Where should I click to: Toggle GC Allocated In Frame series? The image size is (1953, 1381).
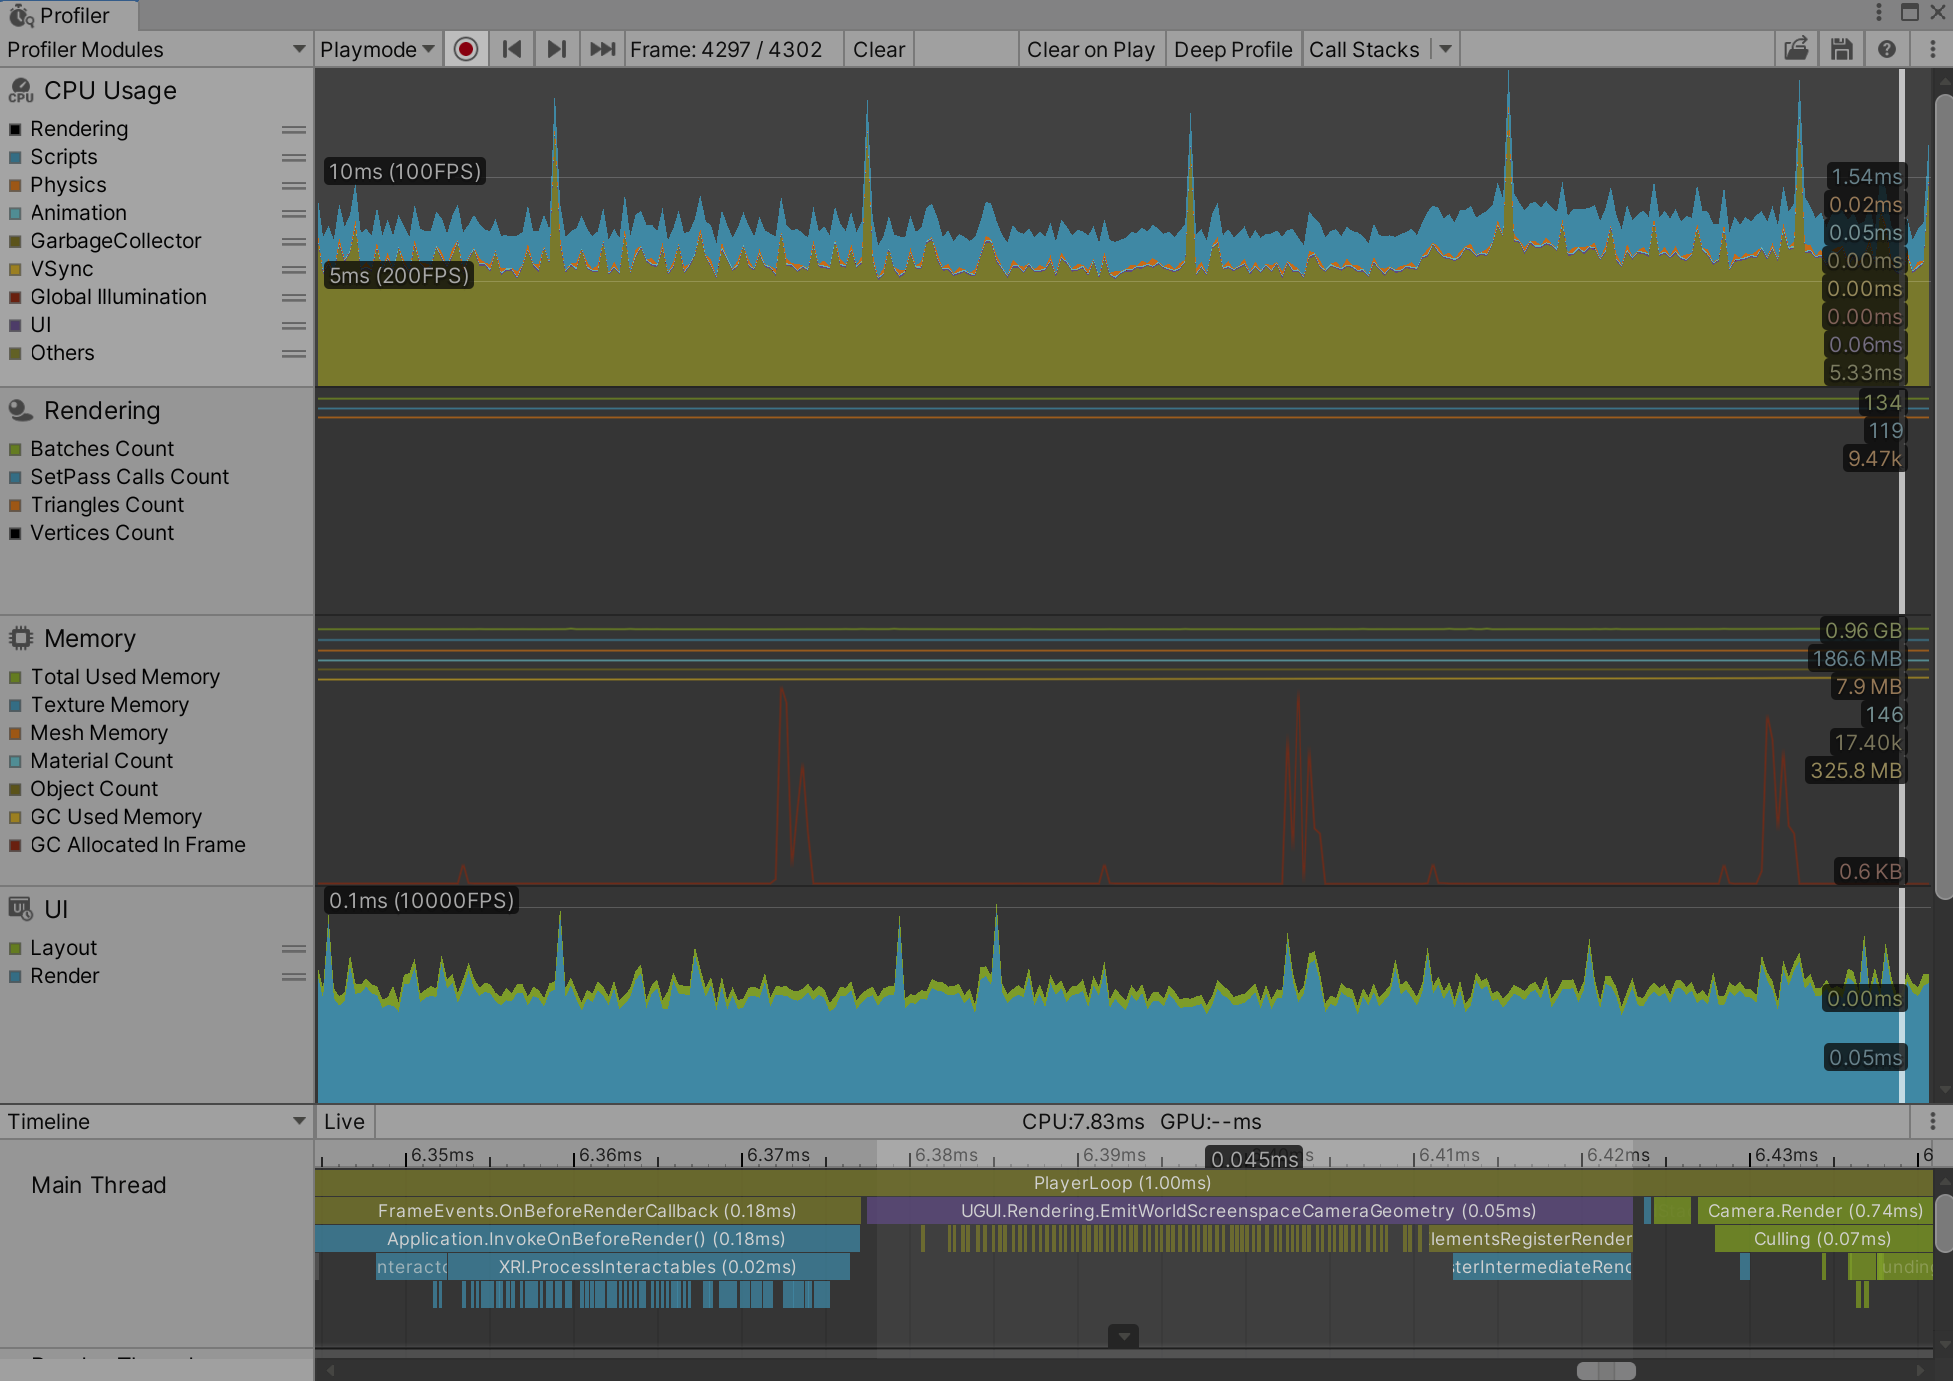pos(15,845)
